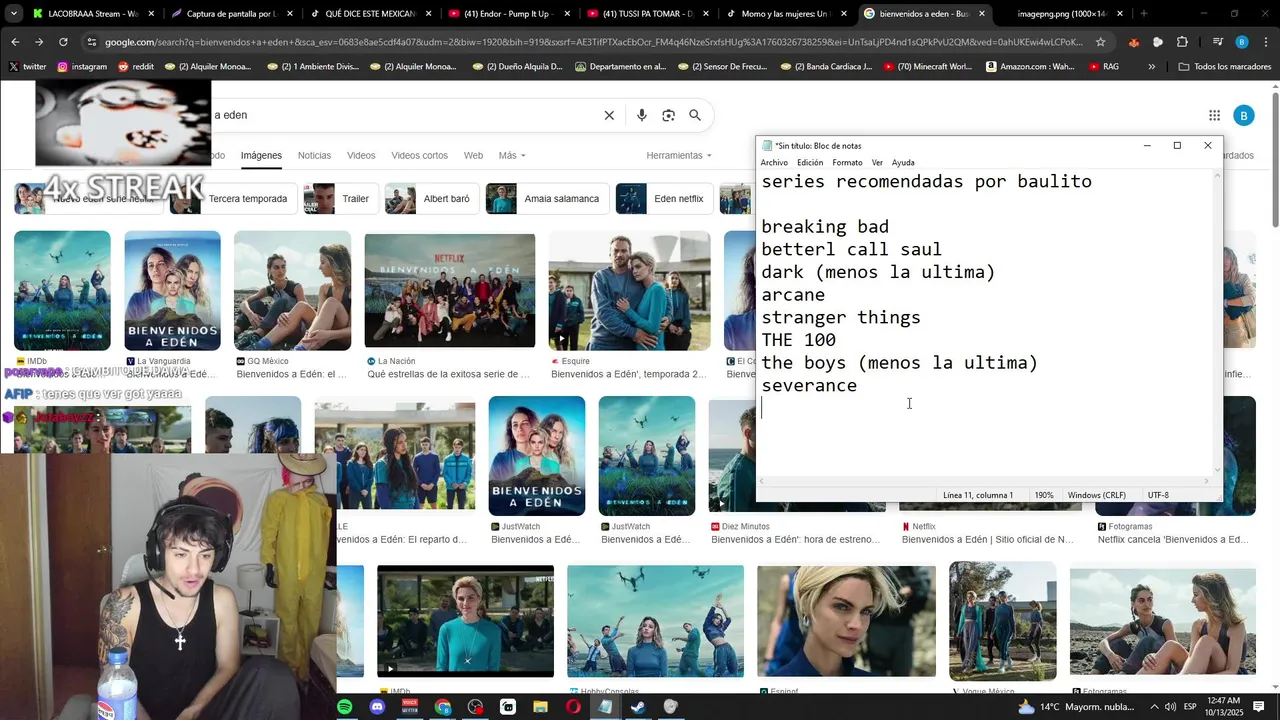The image size is (1280, 720).
Task: Go back in Chrome
Action: click(15, 42)
